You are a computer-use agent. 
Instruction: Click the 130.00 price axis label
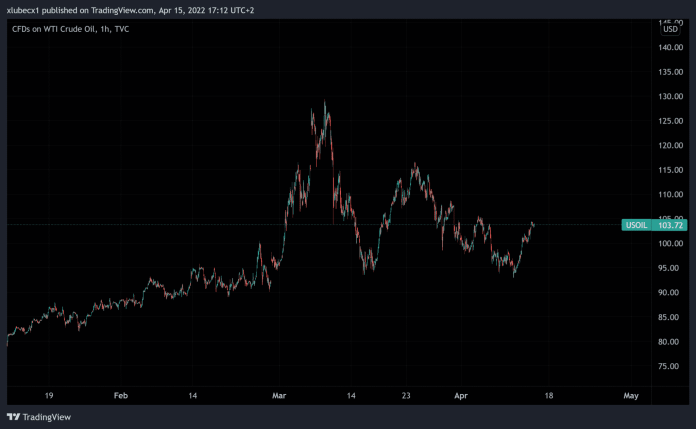tap(670, 96)
